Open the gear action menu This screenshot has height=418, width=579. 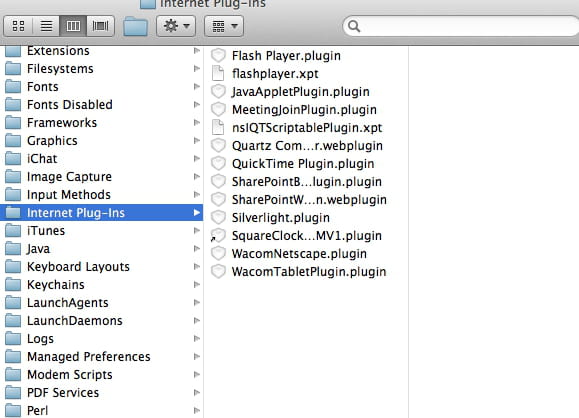[x=176, y=26]
